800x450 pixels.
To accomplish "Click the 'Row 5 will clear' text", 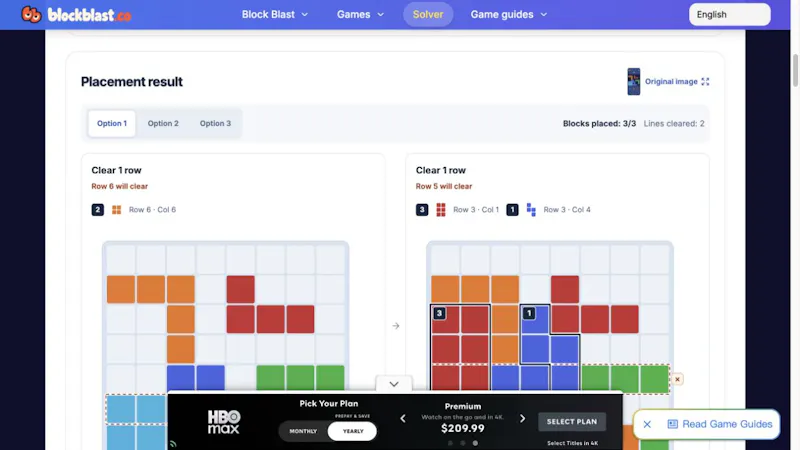I will pyautogui.click(x=444, y=186).
